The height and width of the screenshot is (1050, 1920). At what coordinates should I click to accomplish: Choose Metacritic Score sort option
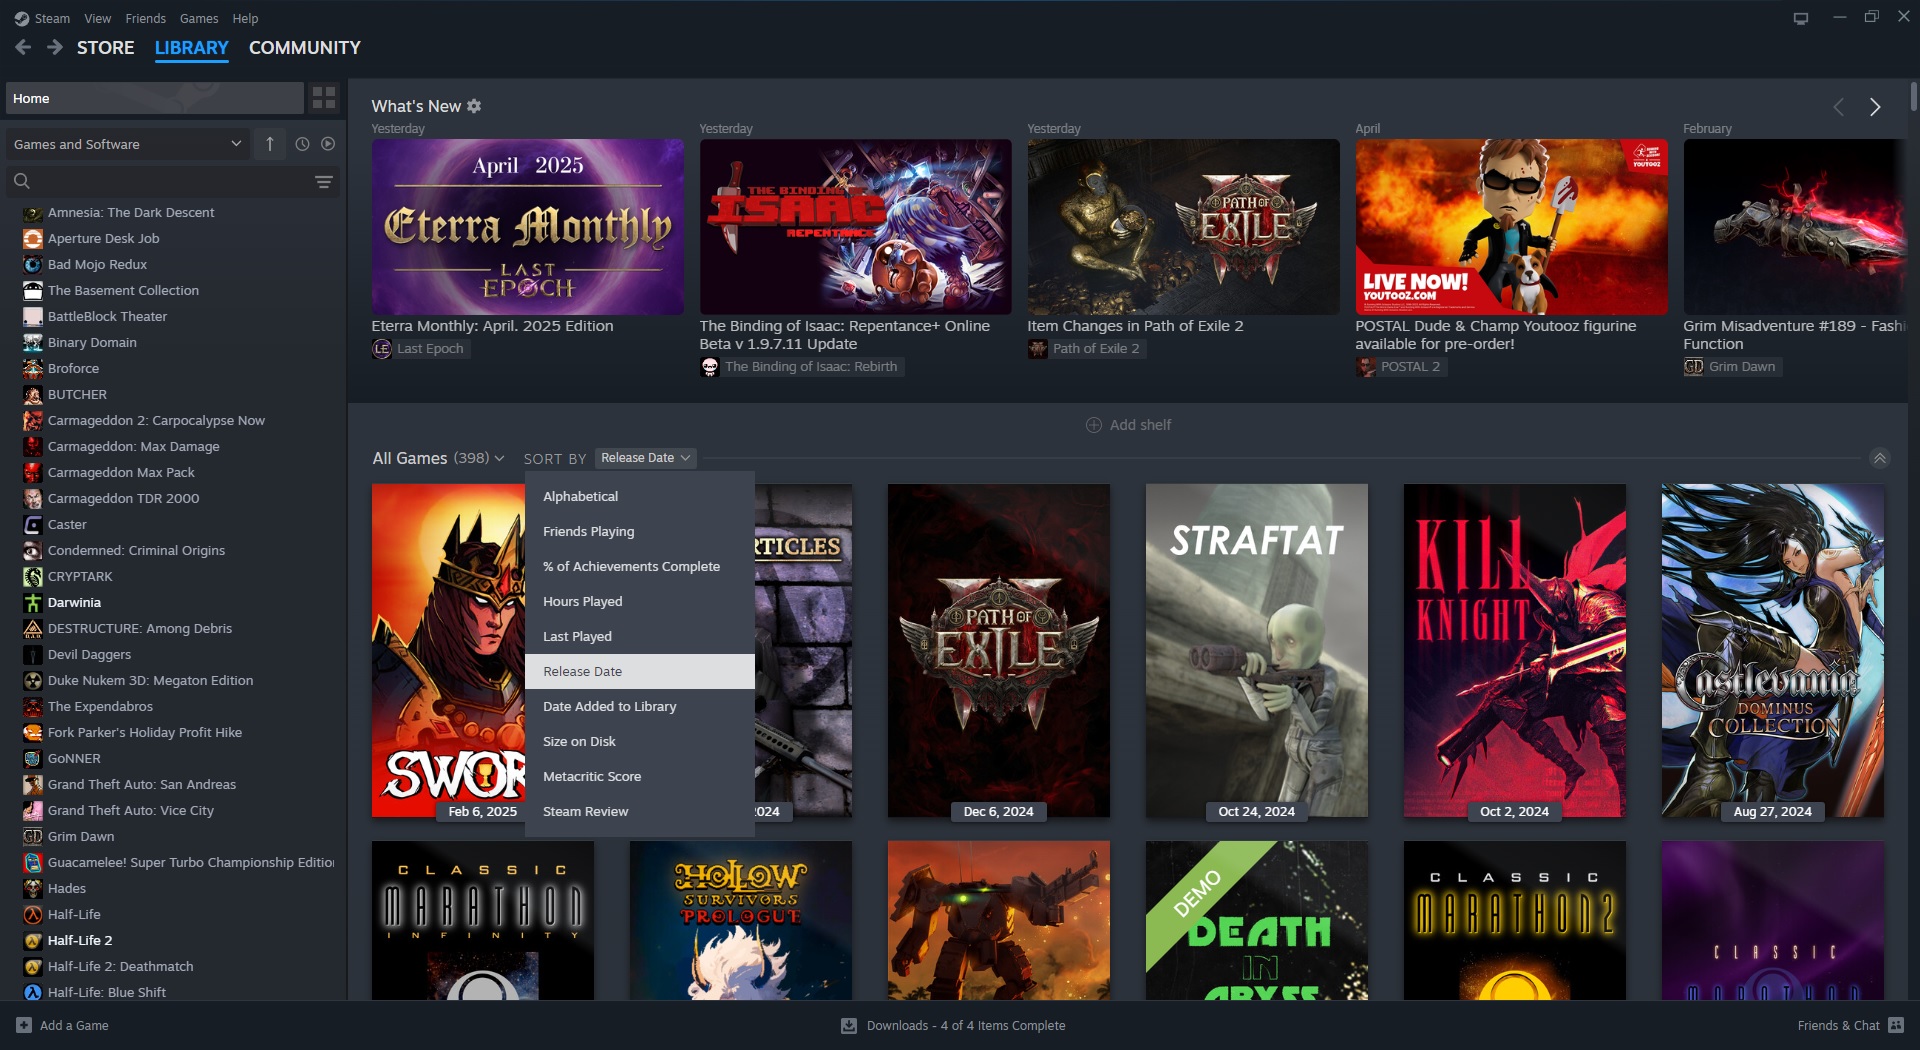pyautogui.click(x=640, y=776)
